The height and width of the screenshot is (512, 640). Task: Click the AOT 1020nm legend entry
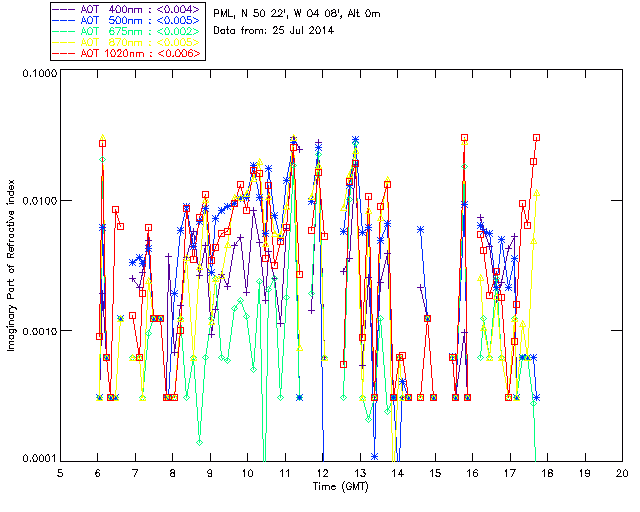(127, 53)
